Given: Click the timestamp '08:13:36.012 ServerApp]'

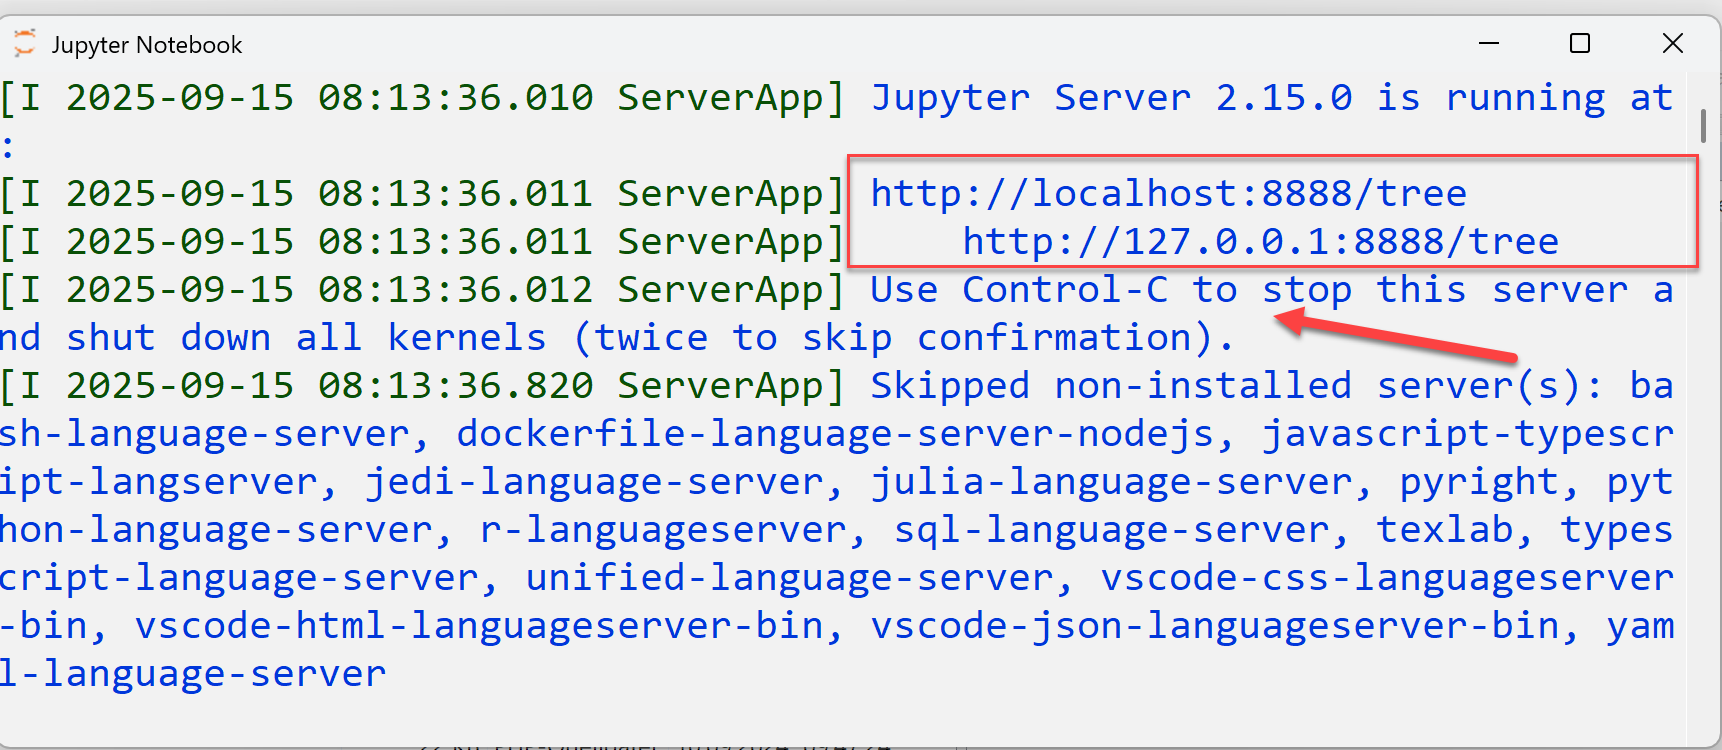Looking at the screenshot, I should [582, 290].
